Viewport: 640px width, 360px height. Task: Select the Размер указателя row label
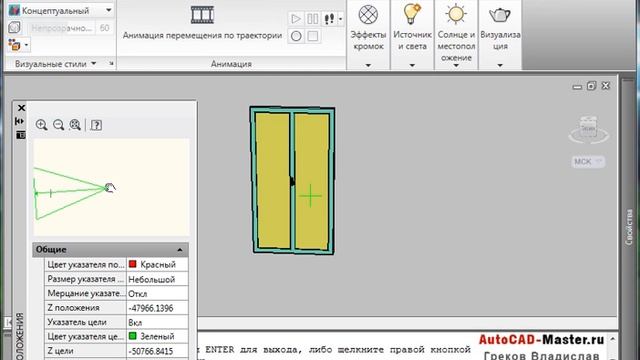click(85, 279)
